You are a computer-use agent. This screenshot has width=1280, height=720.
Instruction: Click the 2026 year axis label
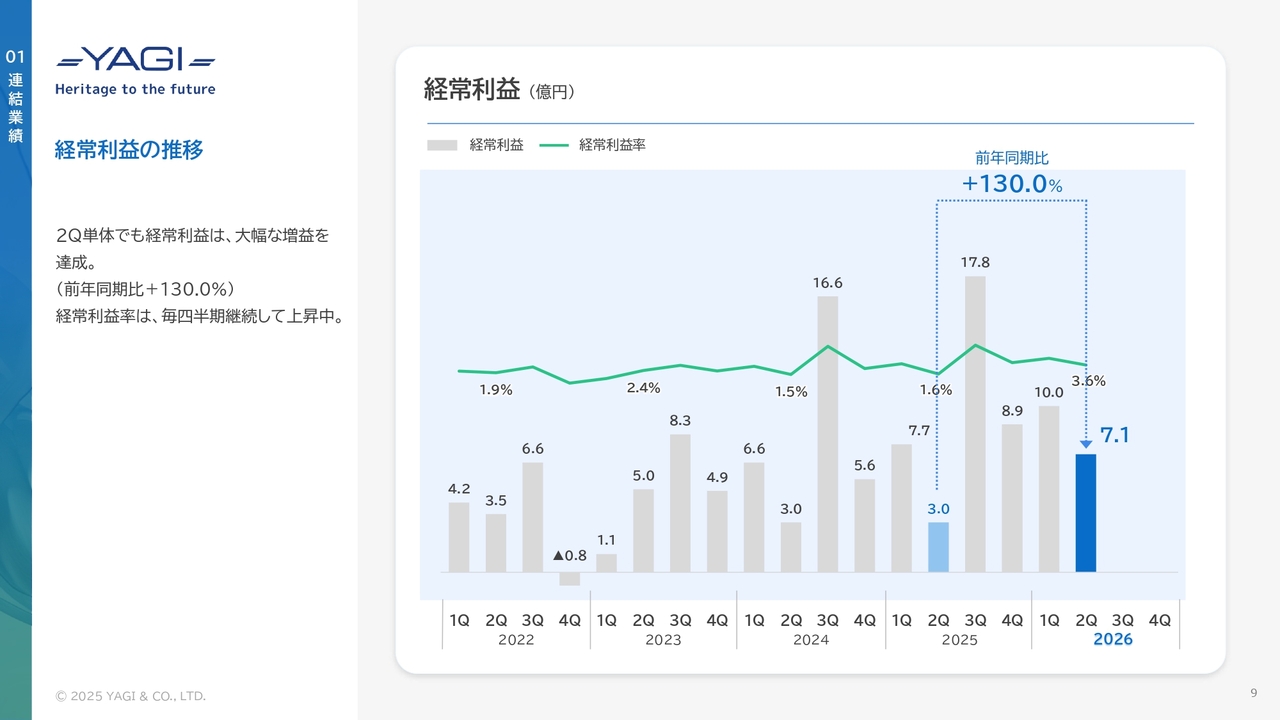pyautogui.click(x=1112, y=640)
